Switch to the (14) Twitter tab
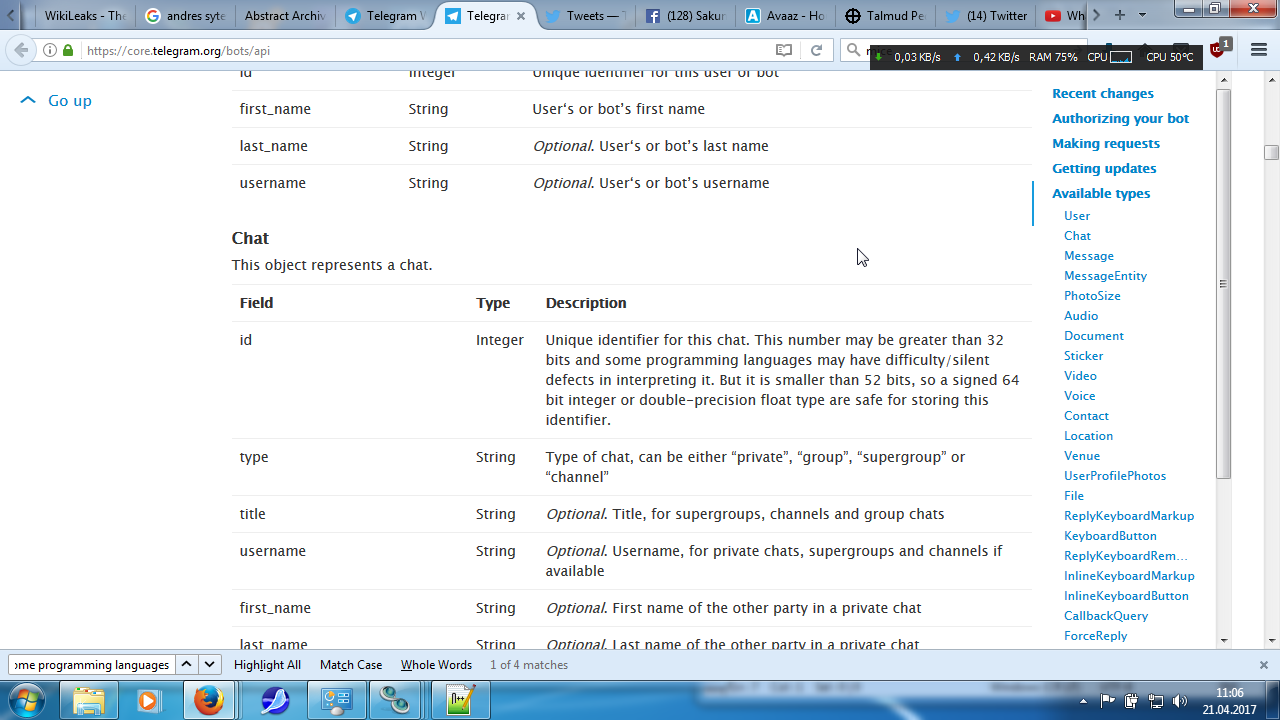Viewport: 1280px width, 720px height. [985, 16]
